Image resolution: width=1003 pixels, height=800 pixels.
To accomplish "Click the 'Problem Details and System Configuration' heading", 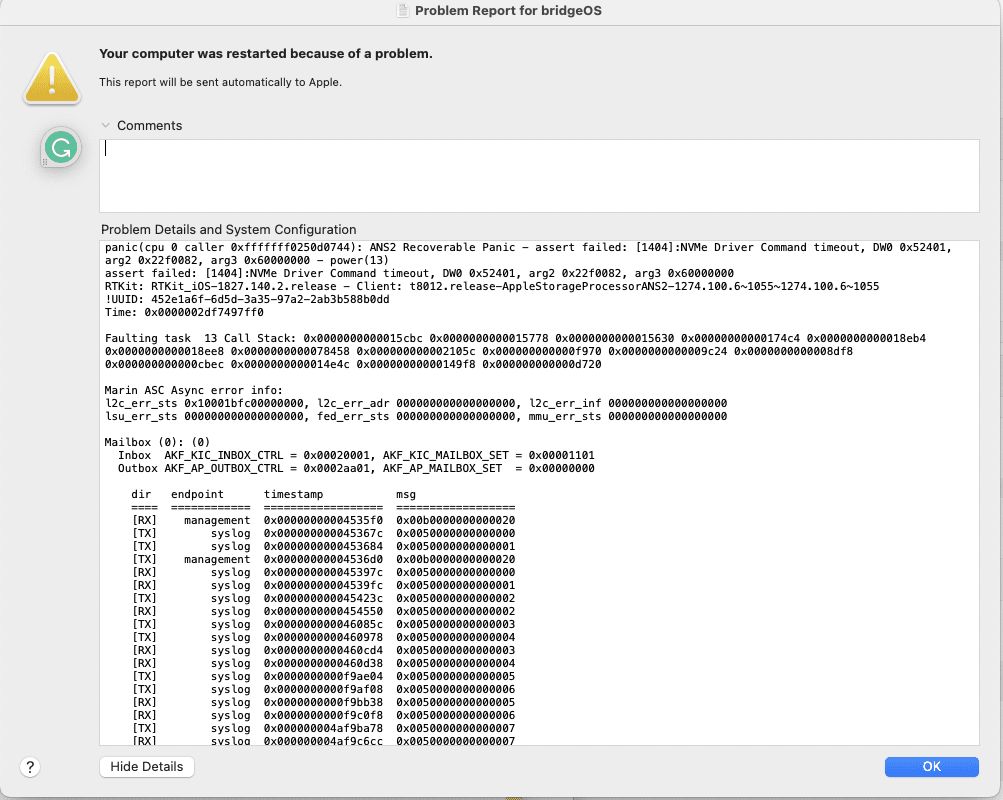I will [228, 230].
